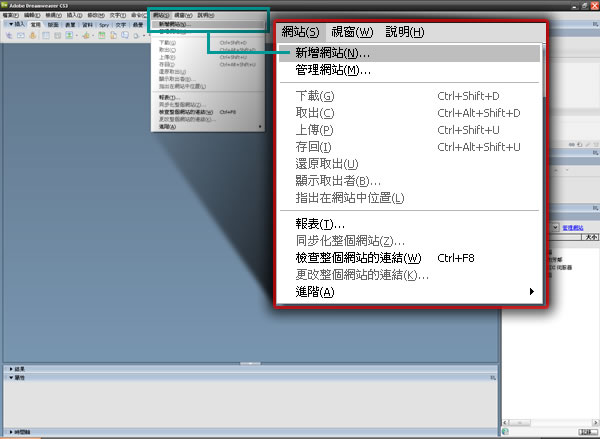This screenshot has width=600, height=439.
Task: Click the splitter handle above 結果 panel
Action: (x=250, y=363)
